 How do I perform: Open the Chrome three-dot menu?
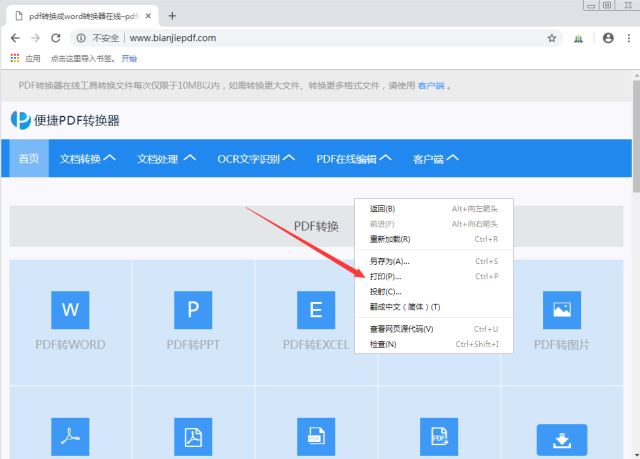point(629,38)
